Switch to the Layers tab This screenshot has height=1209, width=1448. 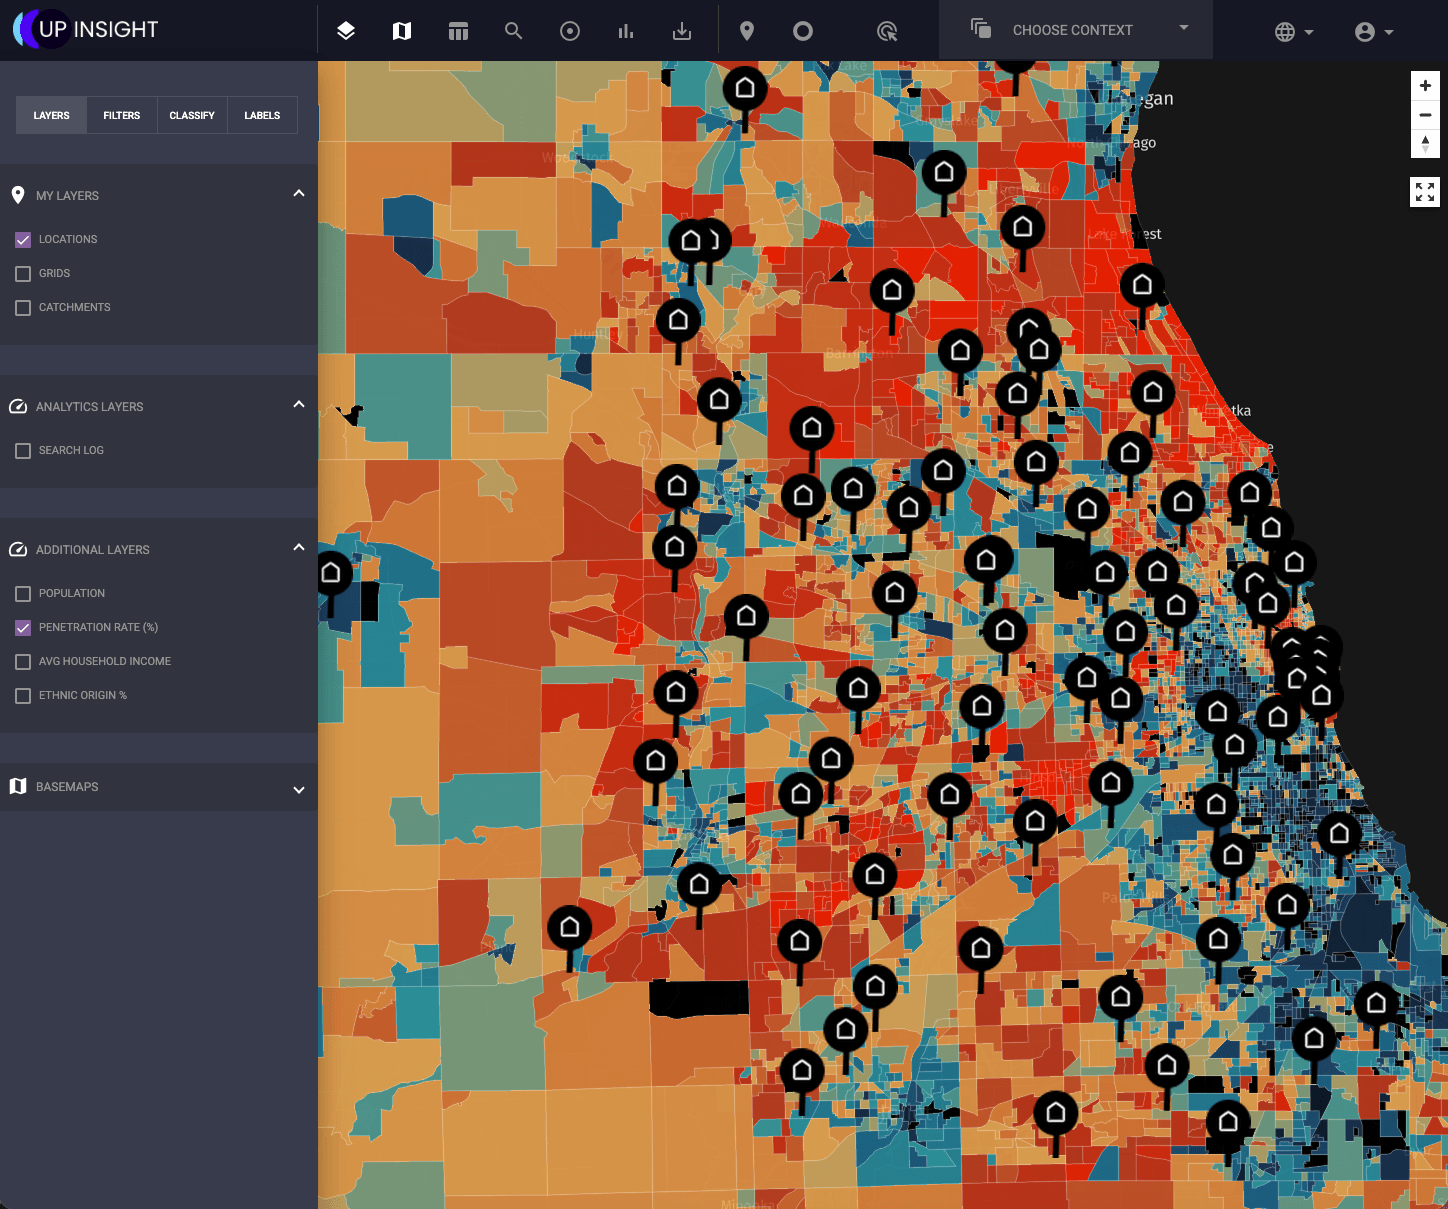coord(52,115)
